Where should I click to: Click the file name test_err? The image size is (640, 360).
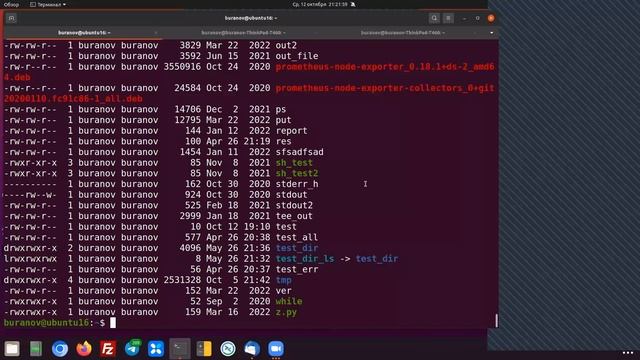pos(297,269)
